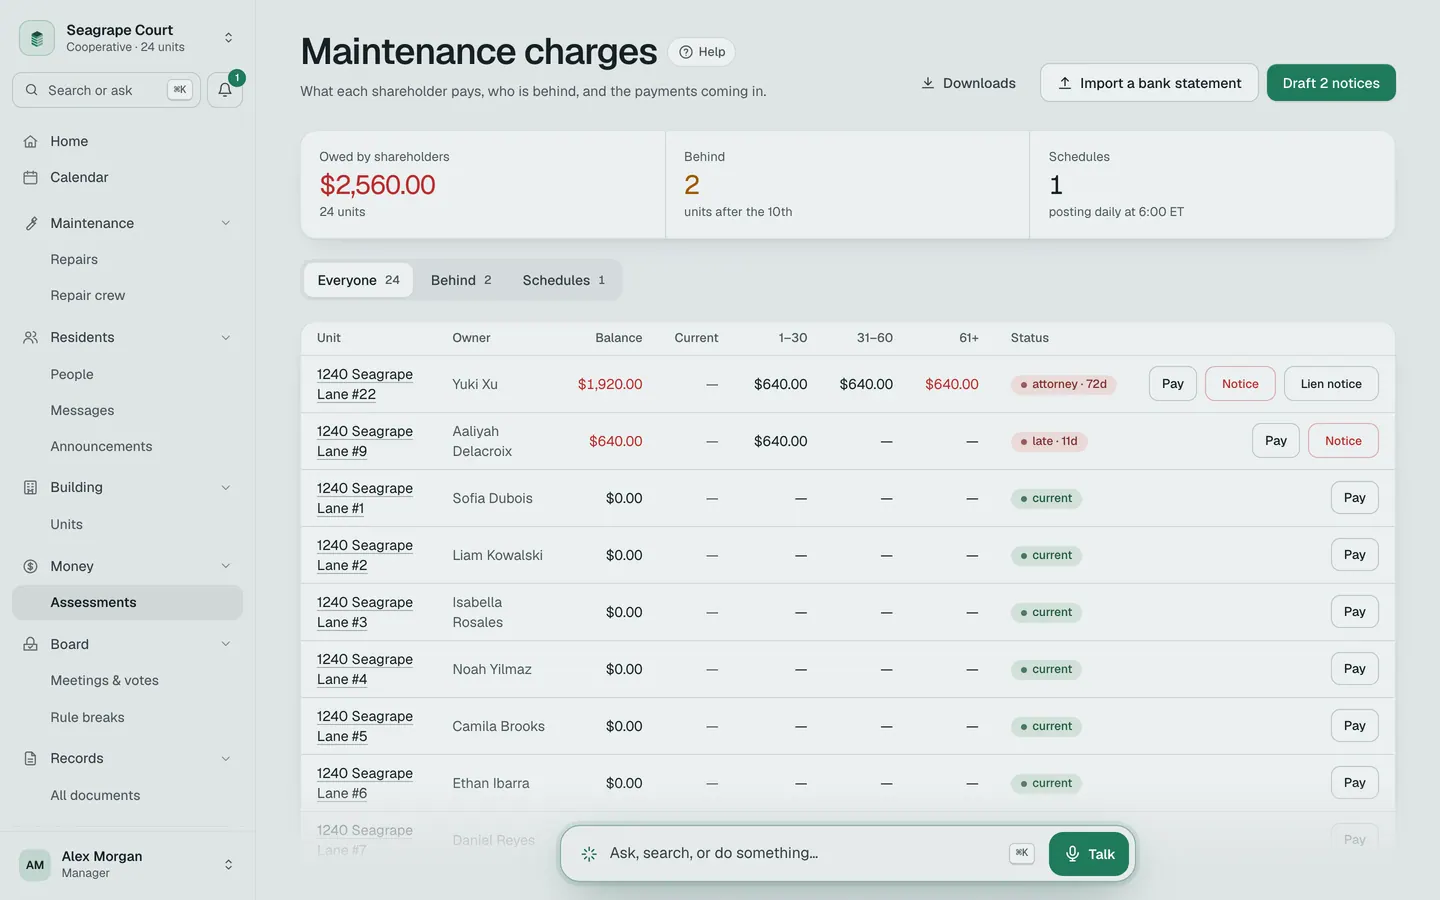This screenshot has width=1440, height=900.
Task: Switch to the Everyone tab
Action: 358,280
